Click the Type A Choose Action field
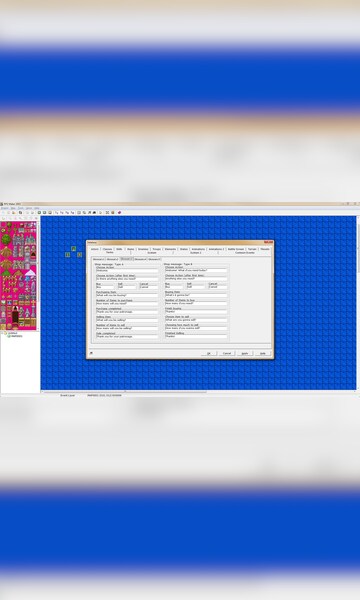The width and height of the screenshot is (360, 600). (127, 271)
